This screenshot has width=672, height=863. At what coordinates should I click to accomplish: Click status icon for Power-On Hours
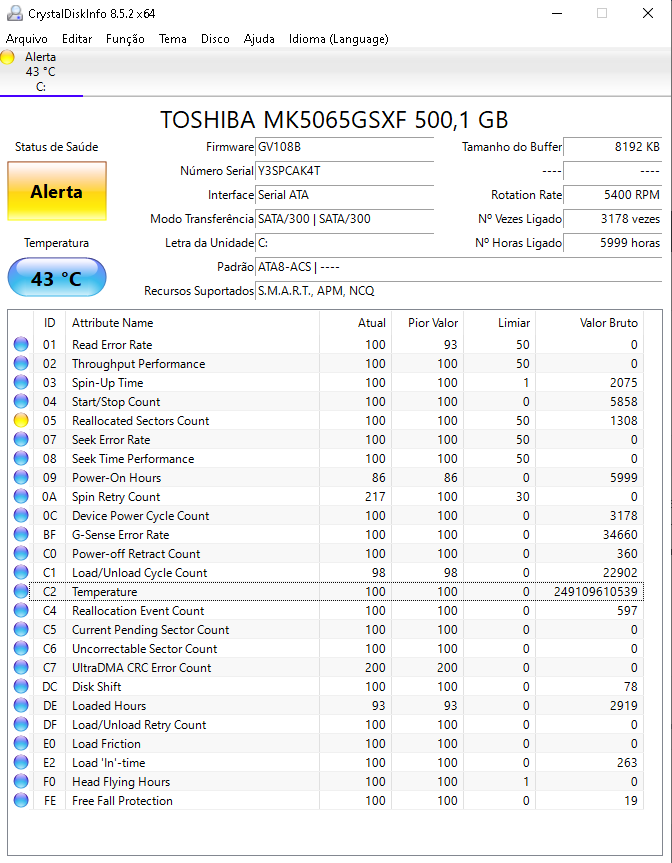pos(21,478)
